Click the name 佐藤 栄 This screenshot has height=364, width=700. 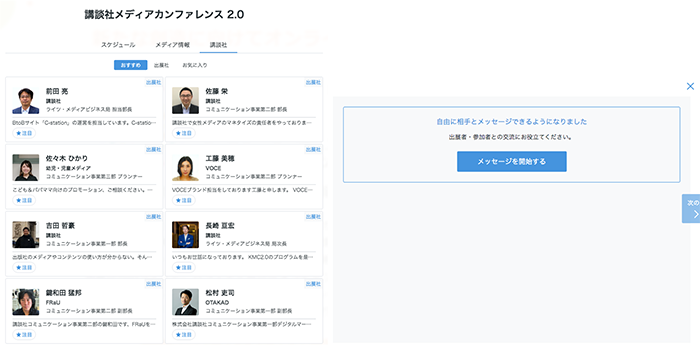tap(217, 91)
